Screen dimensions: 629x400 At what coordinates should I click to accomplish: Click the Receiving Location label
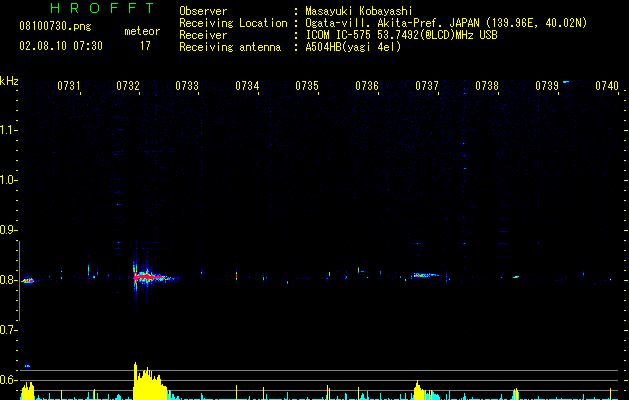(233, 23)
